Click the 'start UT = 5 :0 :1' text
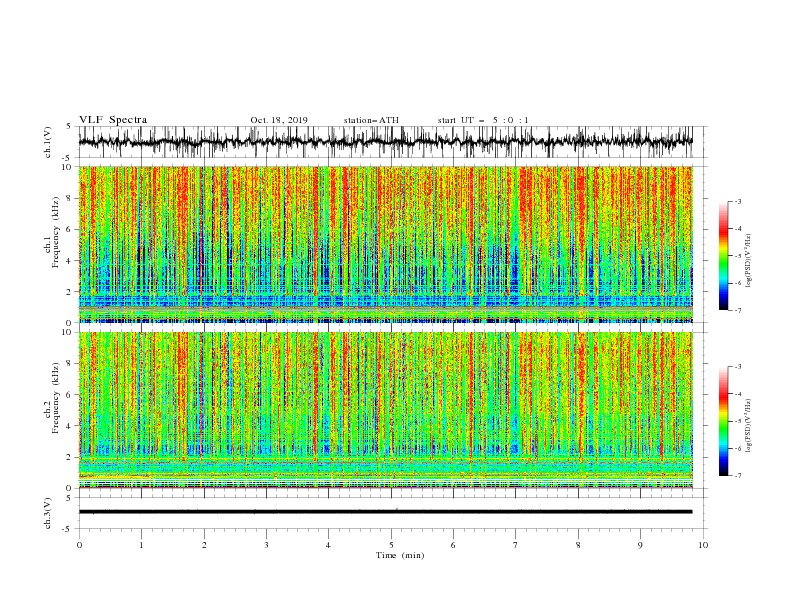The width and height of the screenshot is (792, 612). coord(483,120)
